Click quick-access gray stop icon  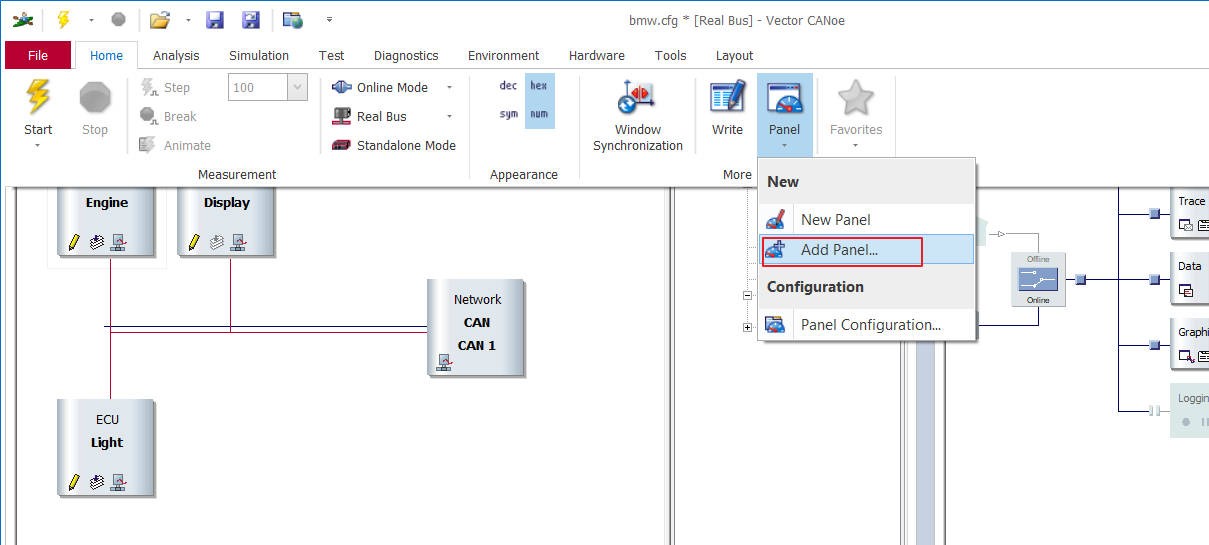click(119, 19)
